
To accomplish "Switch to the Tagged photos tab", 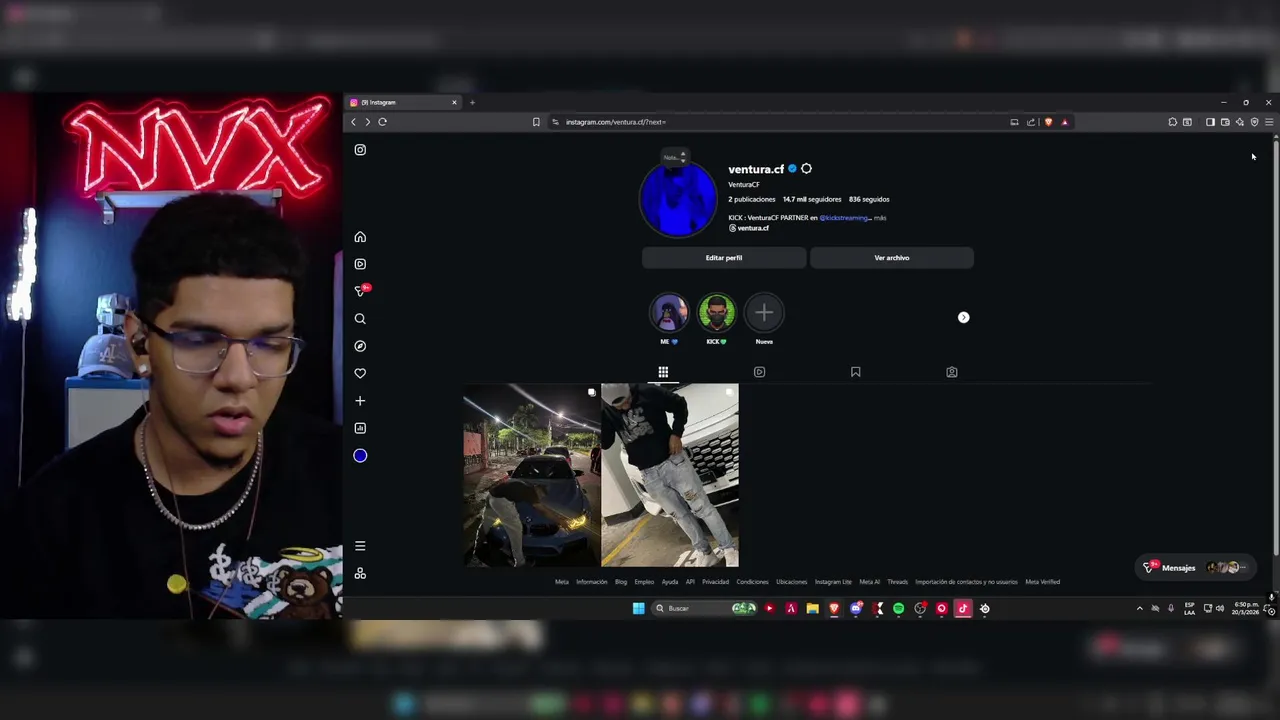I will click(952, 372).
